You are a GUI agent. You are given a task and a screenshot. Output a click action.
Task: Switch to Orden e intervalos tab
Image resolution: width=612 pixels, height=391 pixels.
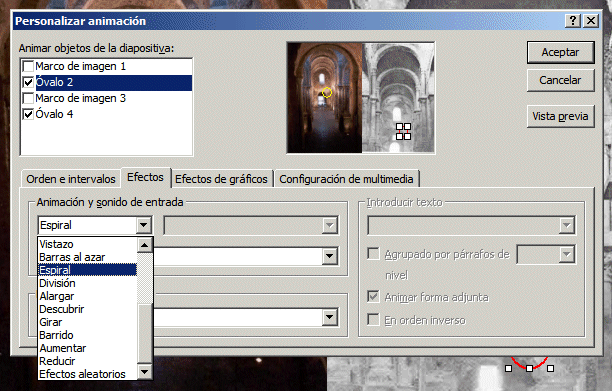click(71, 179)
